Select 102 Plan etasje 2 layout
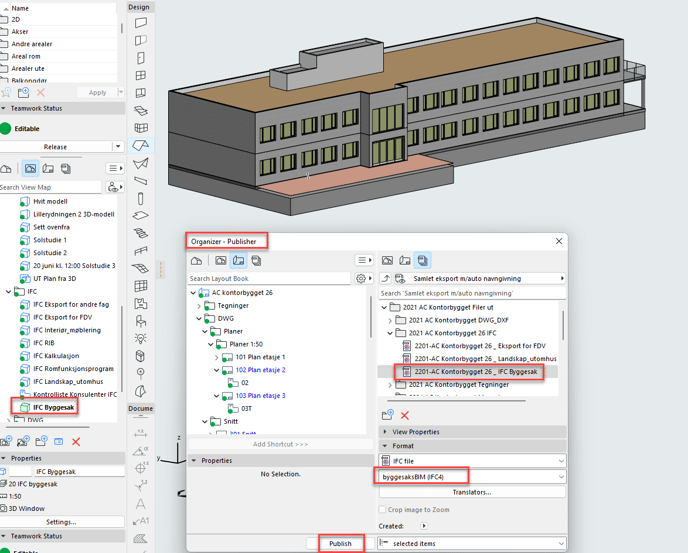 coord(260,370)
